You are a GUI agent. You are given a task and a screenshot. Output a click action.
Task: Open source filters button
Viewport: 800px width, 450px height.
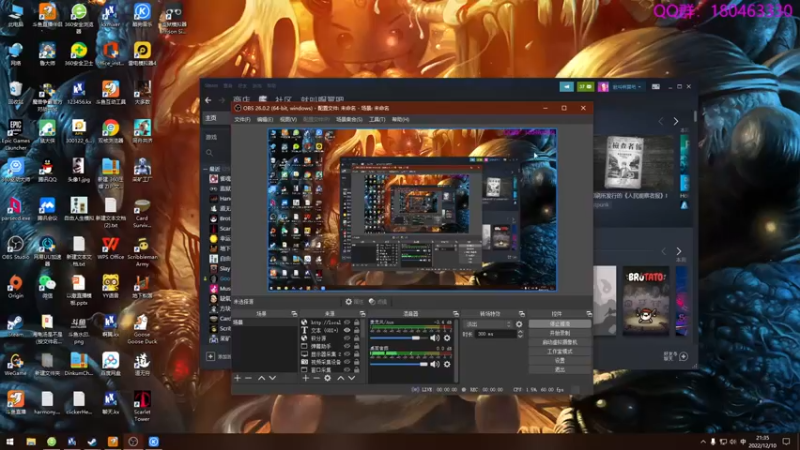[x=378, y=302]
